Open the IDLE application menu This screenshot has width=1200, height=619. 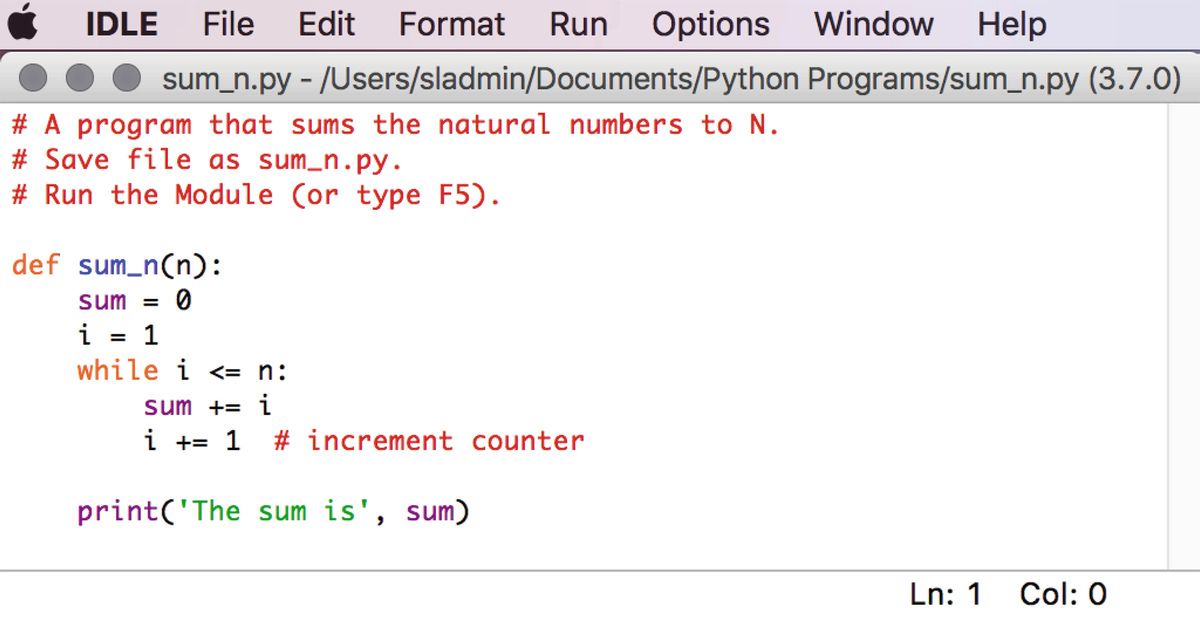121,24
